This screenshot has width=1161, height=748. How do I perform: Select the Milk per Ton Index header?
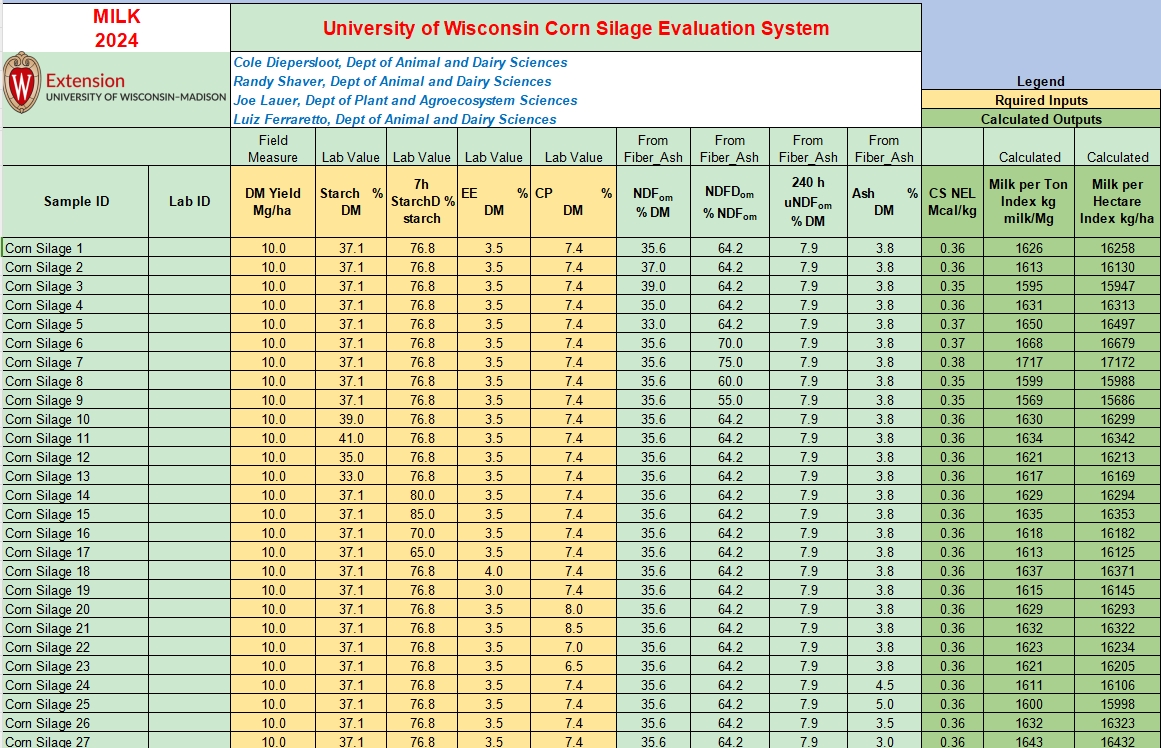(x=1028, y=201)
